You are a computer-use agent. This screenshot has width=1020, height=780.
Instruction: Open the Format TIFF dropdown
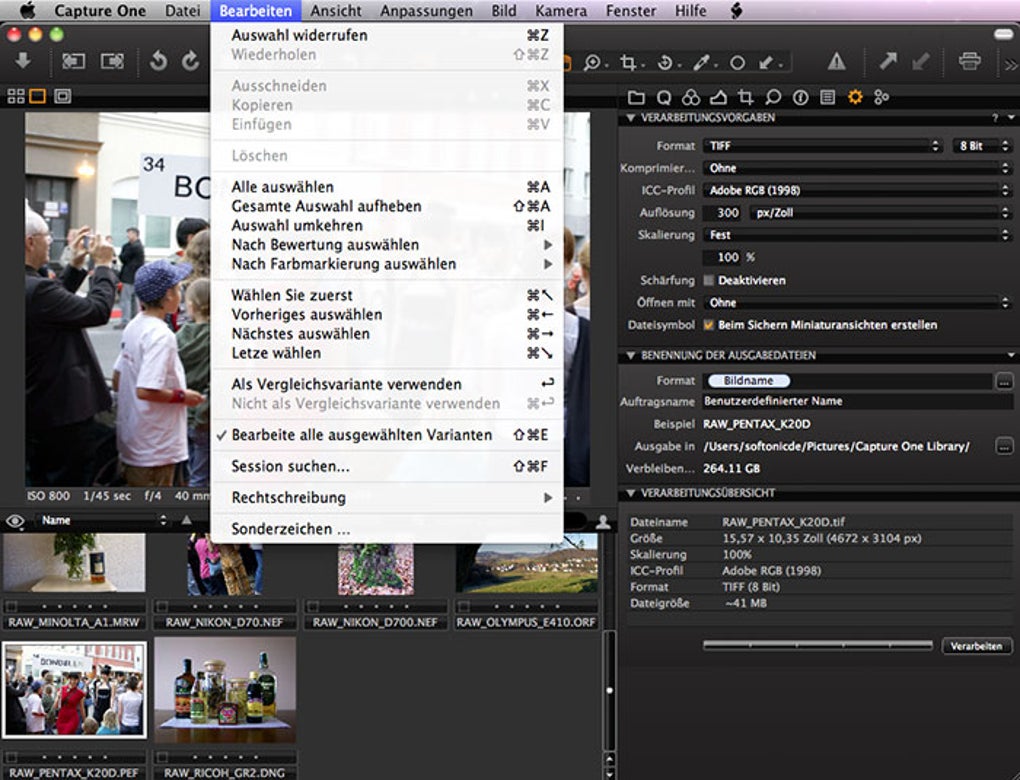coord(822,146)
